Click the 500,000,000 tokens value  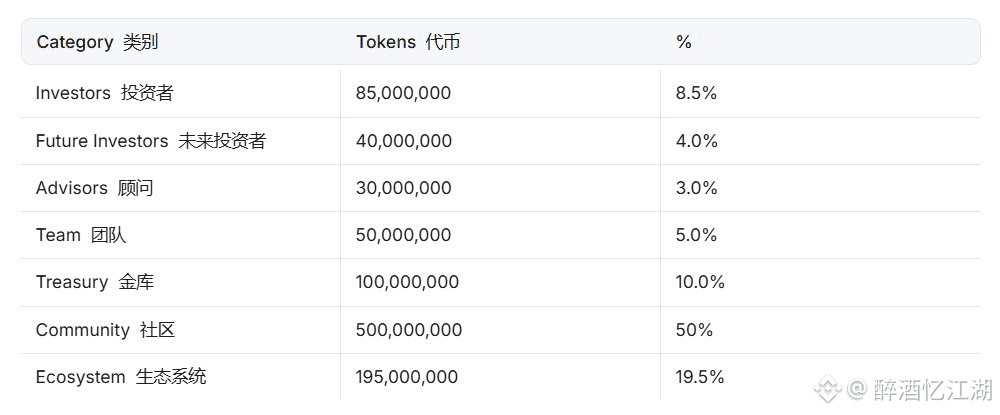(x=409, y=330)
